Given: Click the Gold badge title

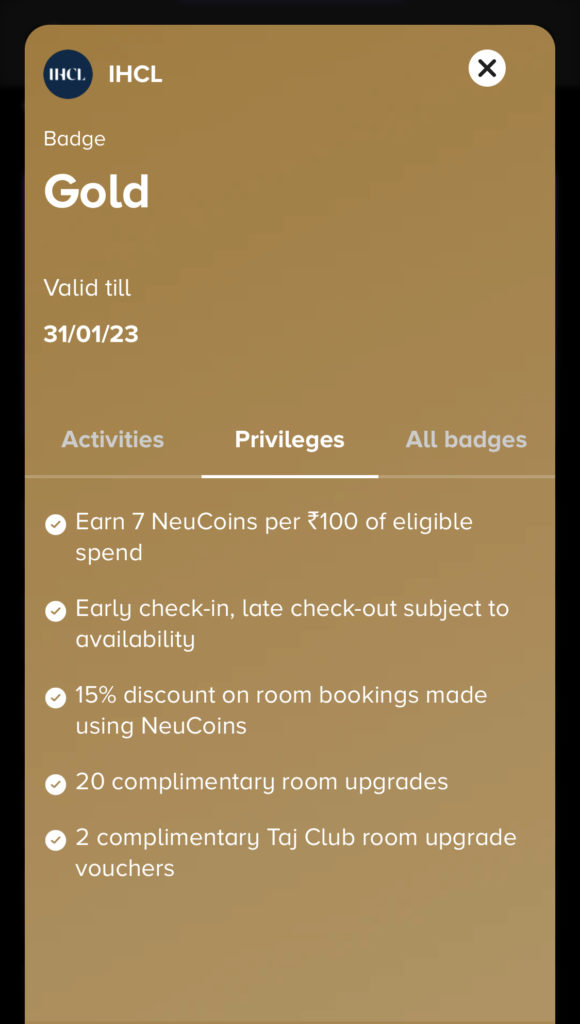Looking at the screenshot, I should (x=97, y=191).
